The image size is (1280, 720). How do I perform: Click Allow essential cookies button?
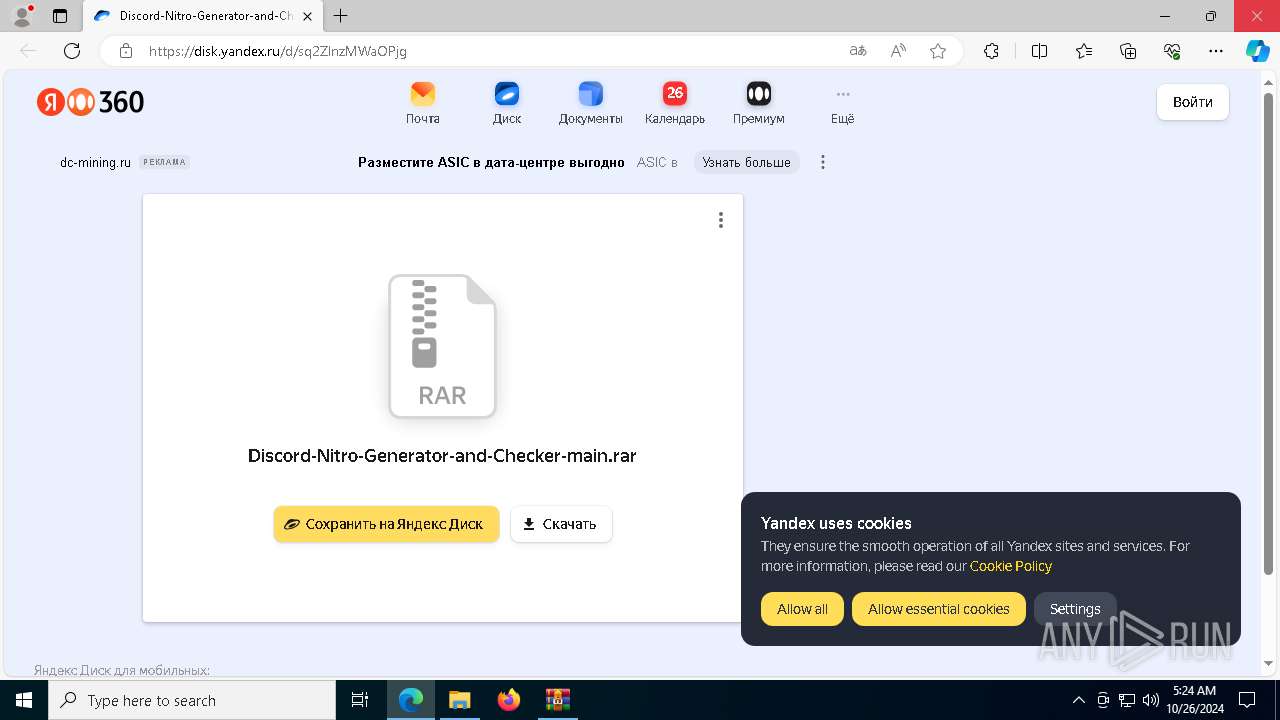(x=939, y=609)
